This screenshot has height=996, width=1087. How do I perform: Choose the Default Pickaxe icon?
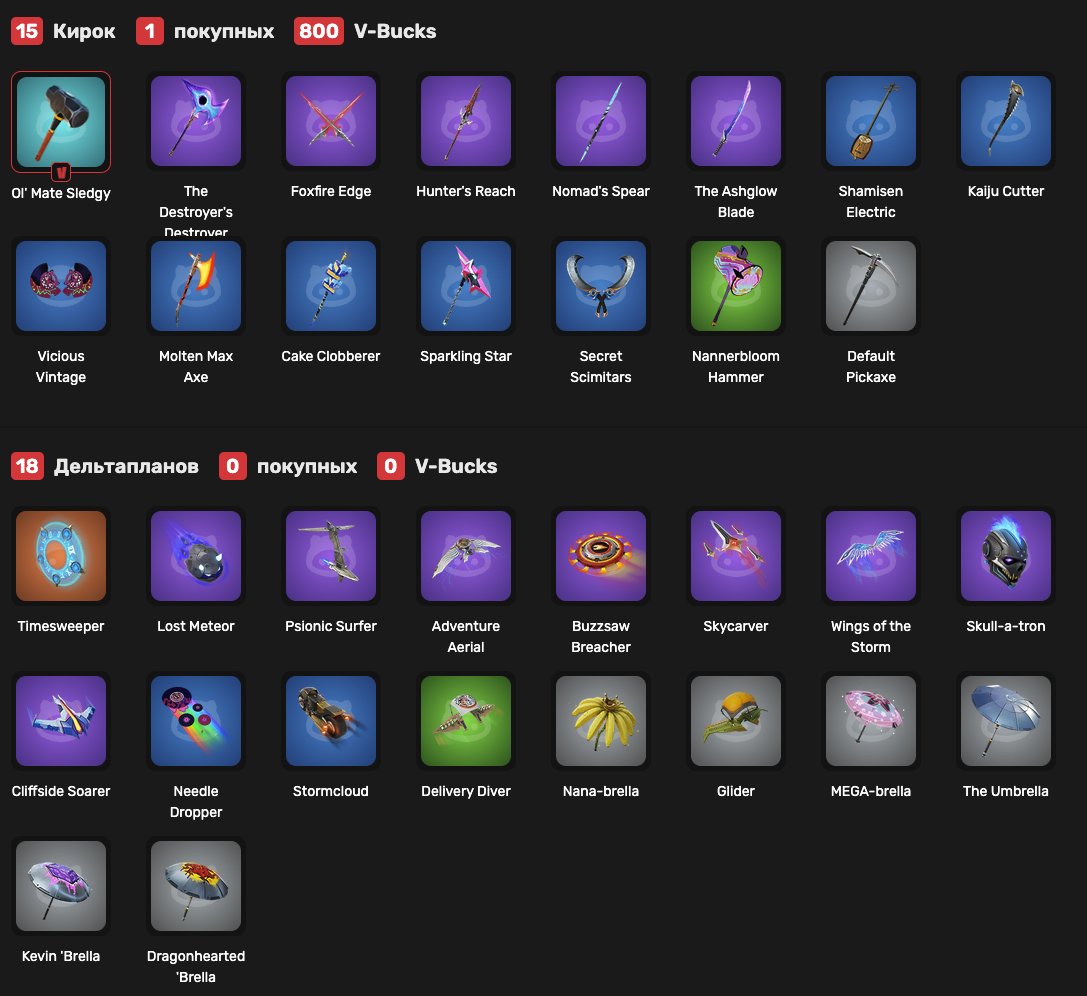click(x=871, y=286)
